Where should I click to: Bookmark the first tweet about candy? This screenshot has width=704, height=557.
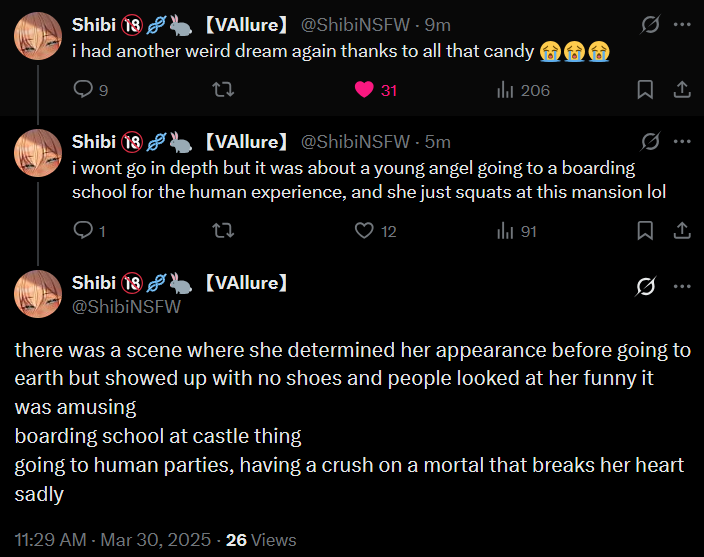coord(646,90)
